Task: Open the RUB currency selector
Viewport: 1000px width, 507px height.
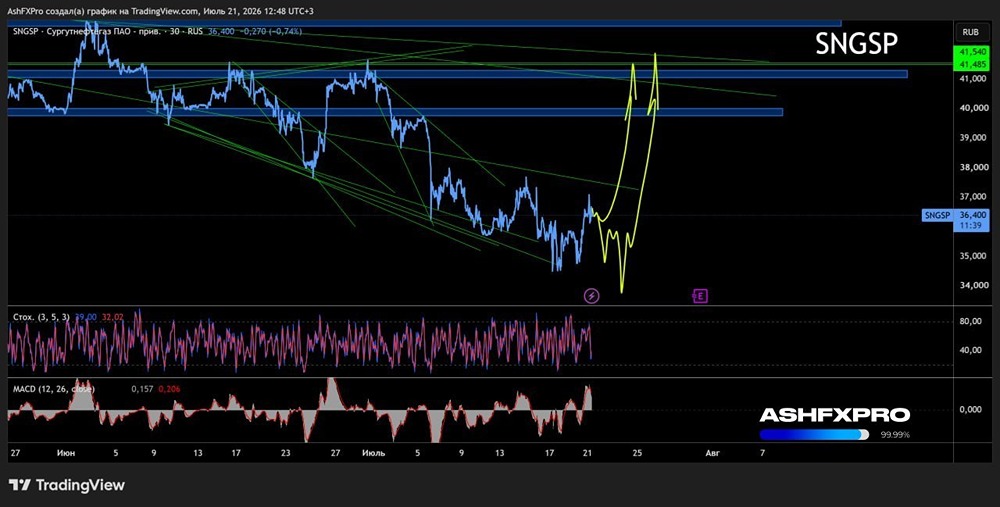Action: coord(971,32)
